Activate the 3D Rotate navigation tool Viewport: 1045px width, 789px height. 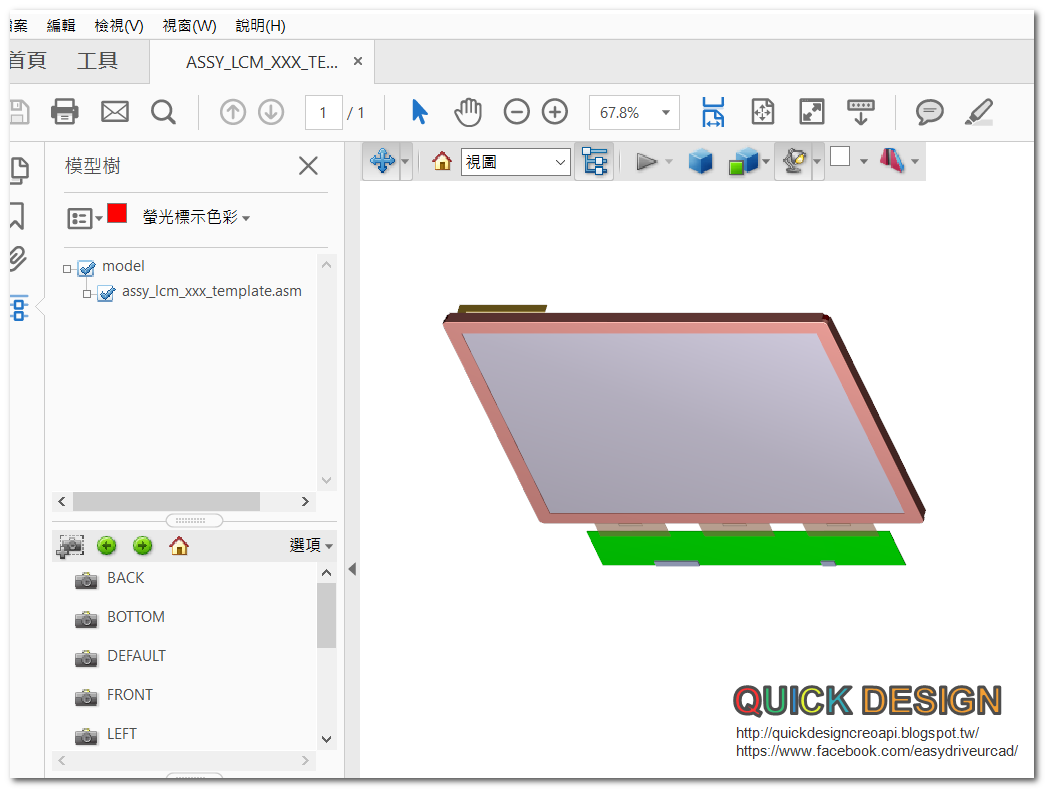(381, 161)
